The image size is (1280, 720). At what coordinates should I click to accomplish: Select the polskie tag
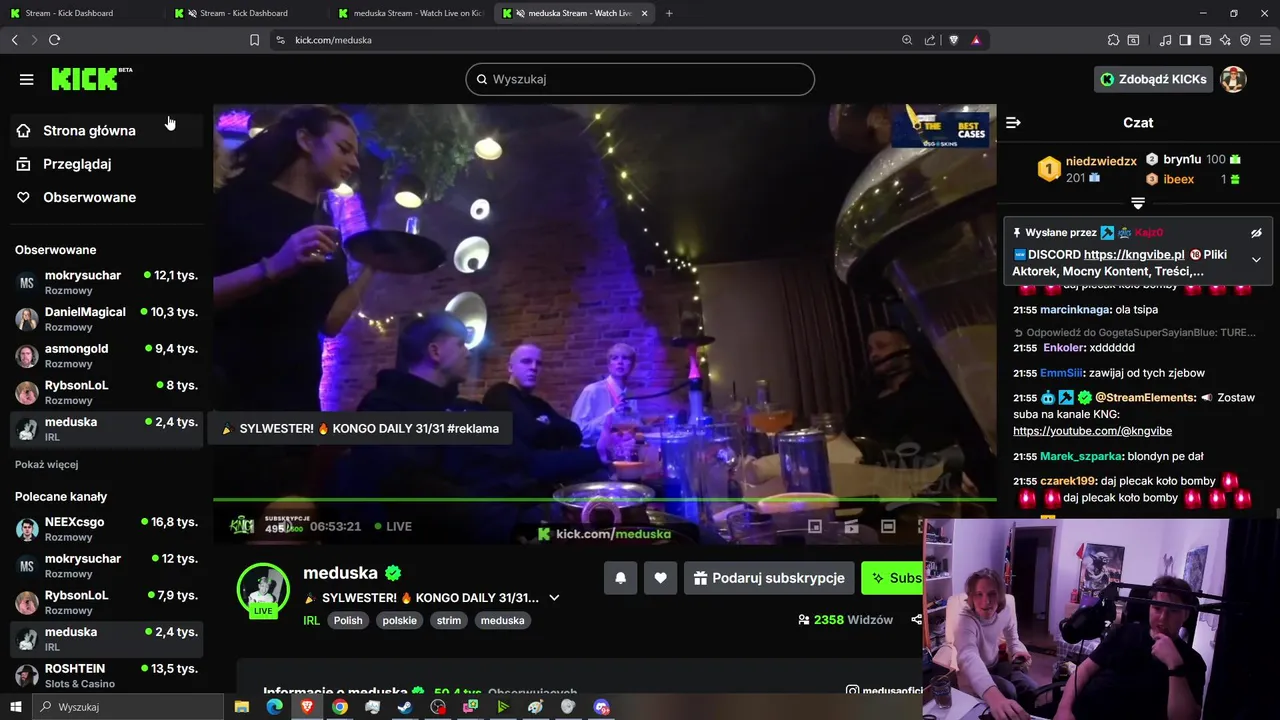399,620
